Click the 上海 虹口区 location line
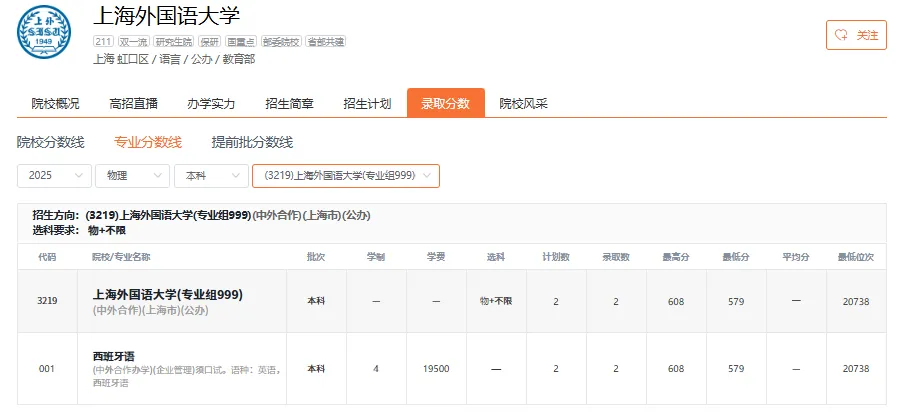Viewport: 909px width, 420px height. tap(174, 60)
